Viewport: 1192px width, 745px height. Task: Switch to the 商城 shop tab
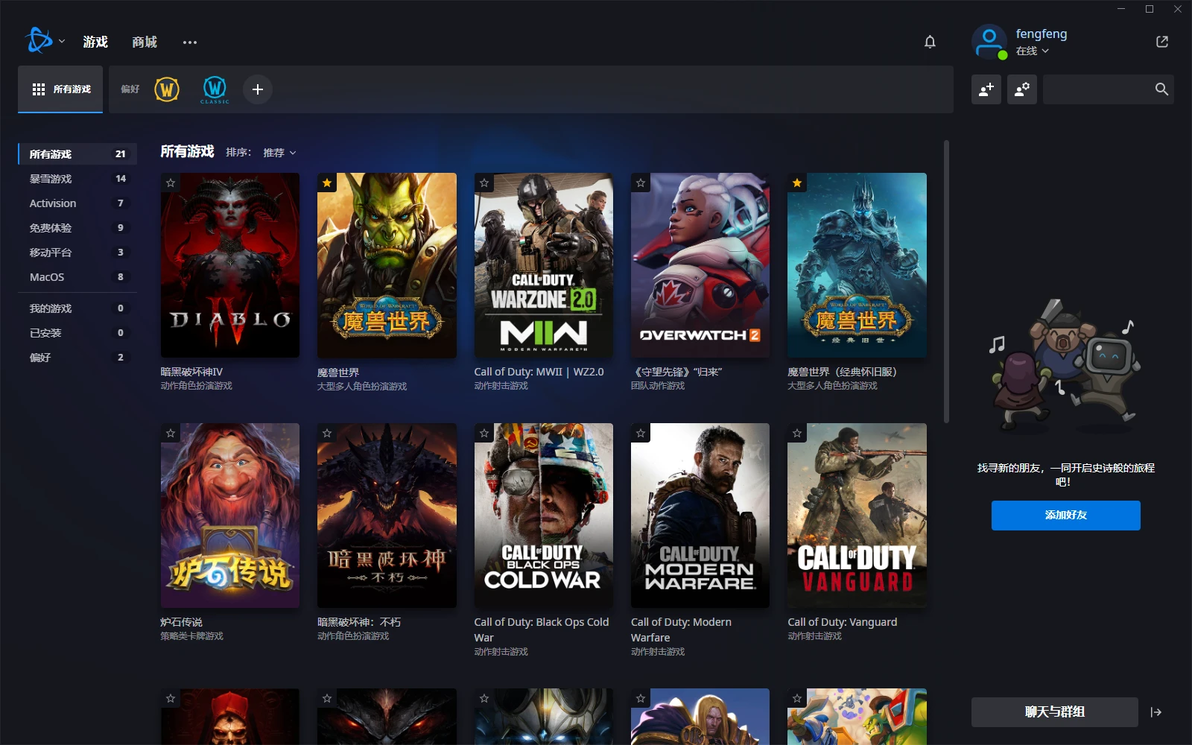144,42
